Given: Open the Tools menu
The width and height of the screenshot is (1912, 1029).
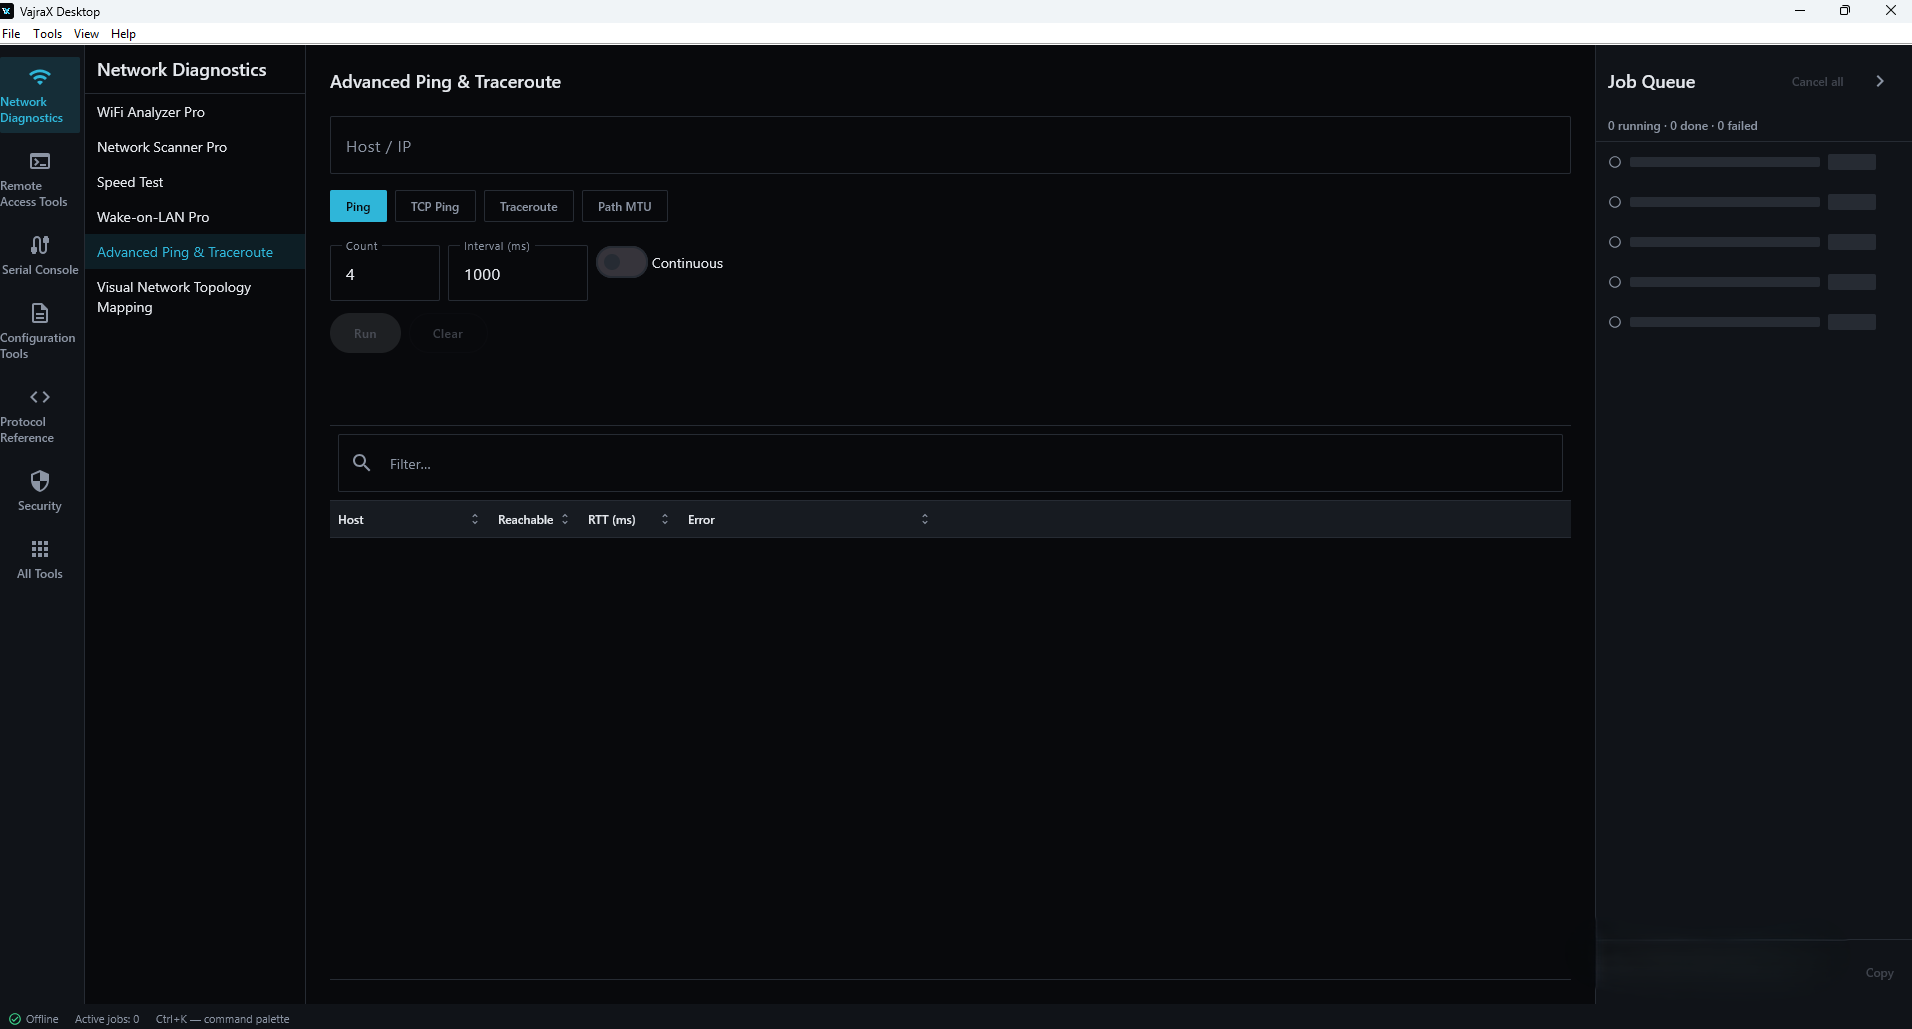Looking at the screenshot, I should (x=47, y=33).
